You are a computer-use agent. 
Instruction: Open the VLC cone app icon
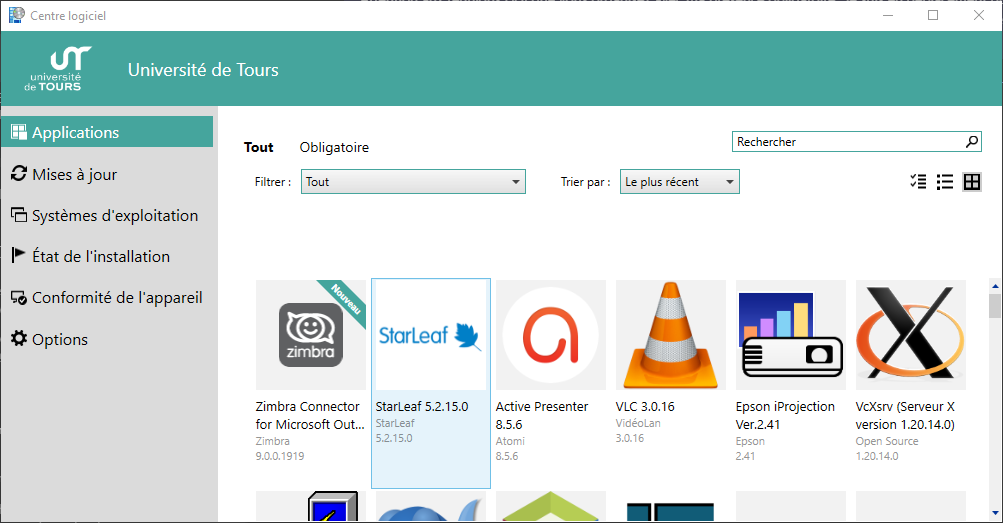671,335
